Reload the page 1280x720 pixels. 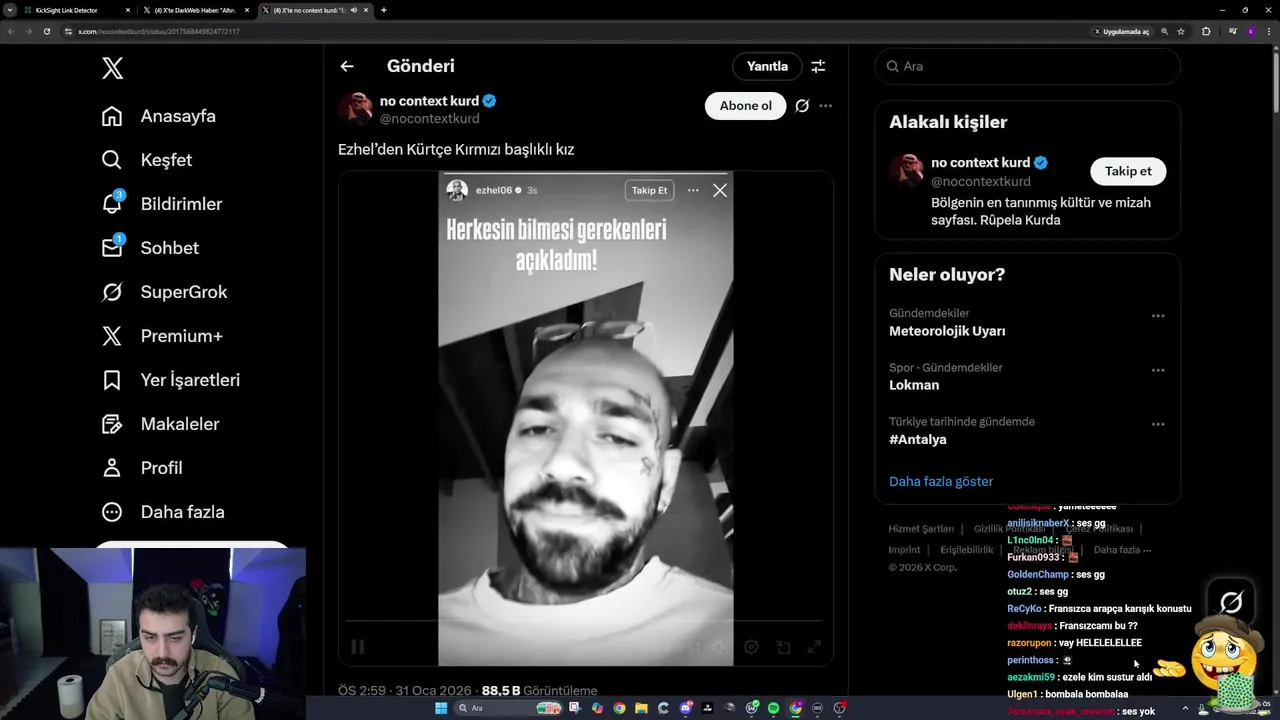pyautogui.click(x=46, y=31)
